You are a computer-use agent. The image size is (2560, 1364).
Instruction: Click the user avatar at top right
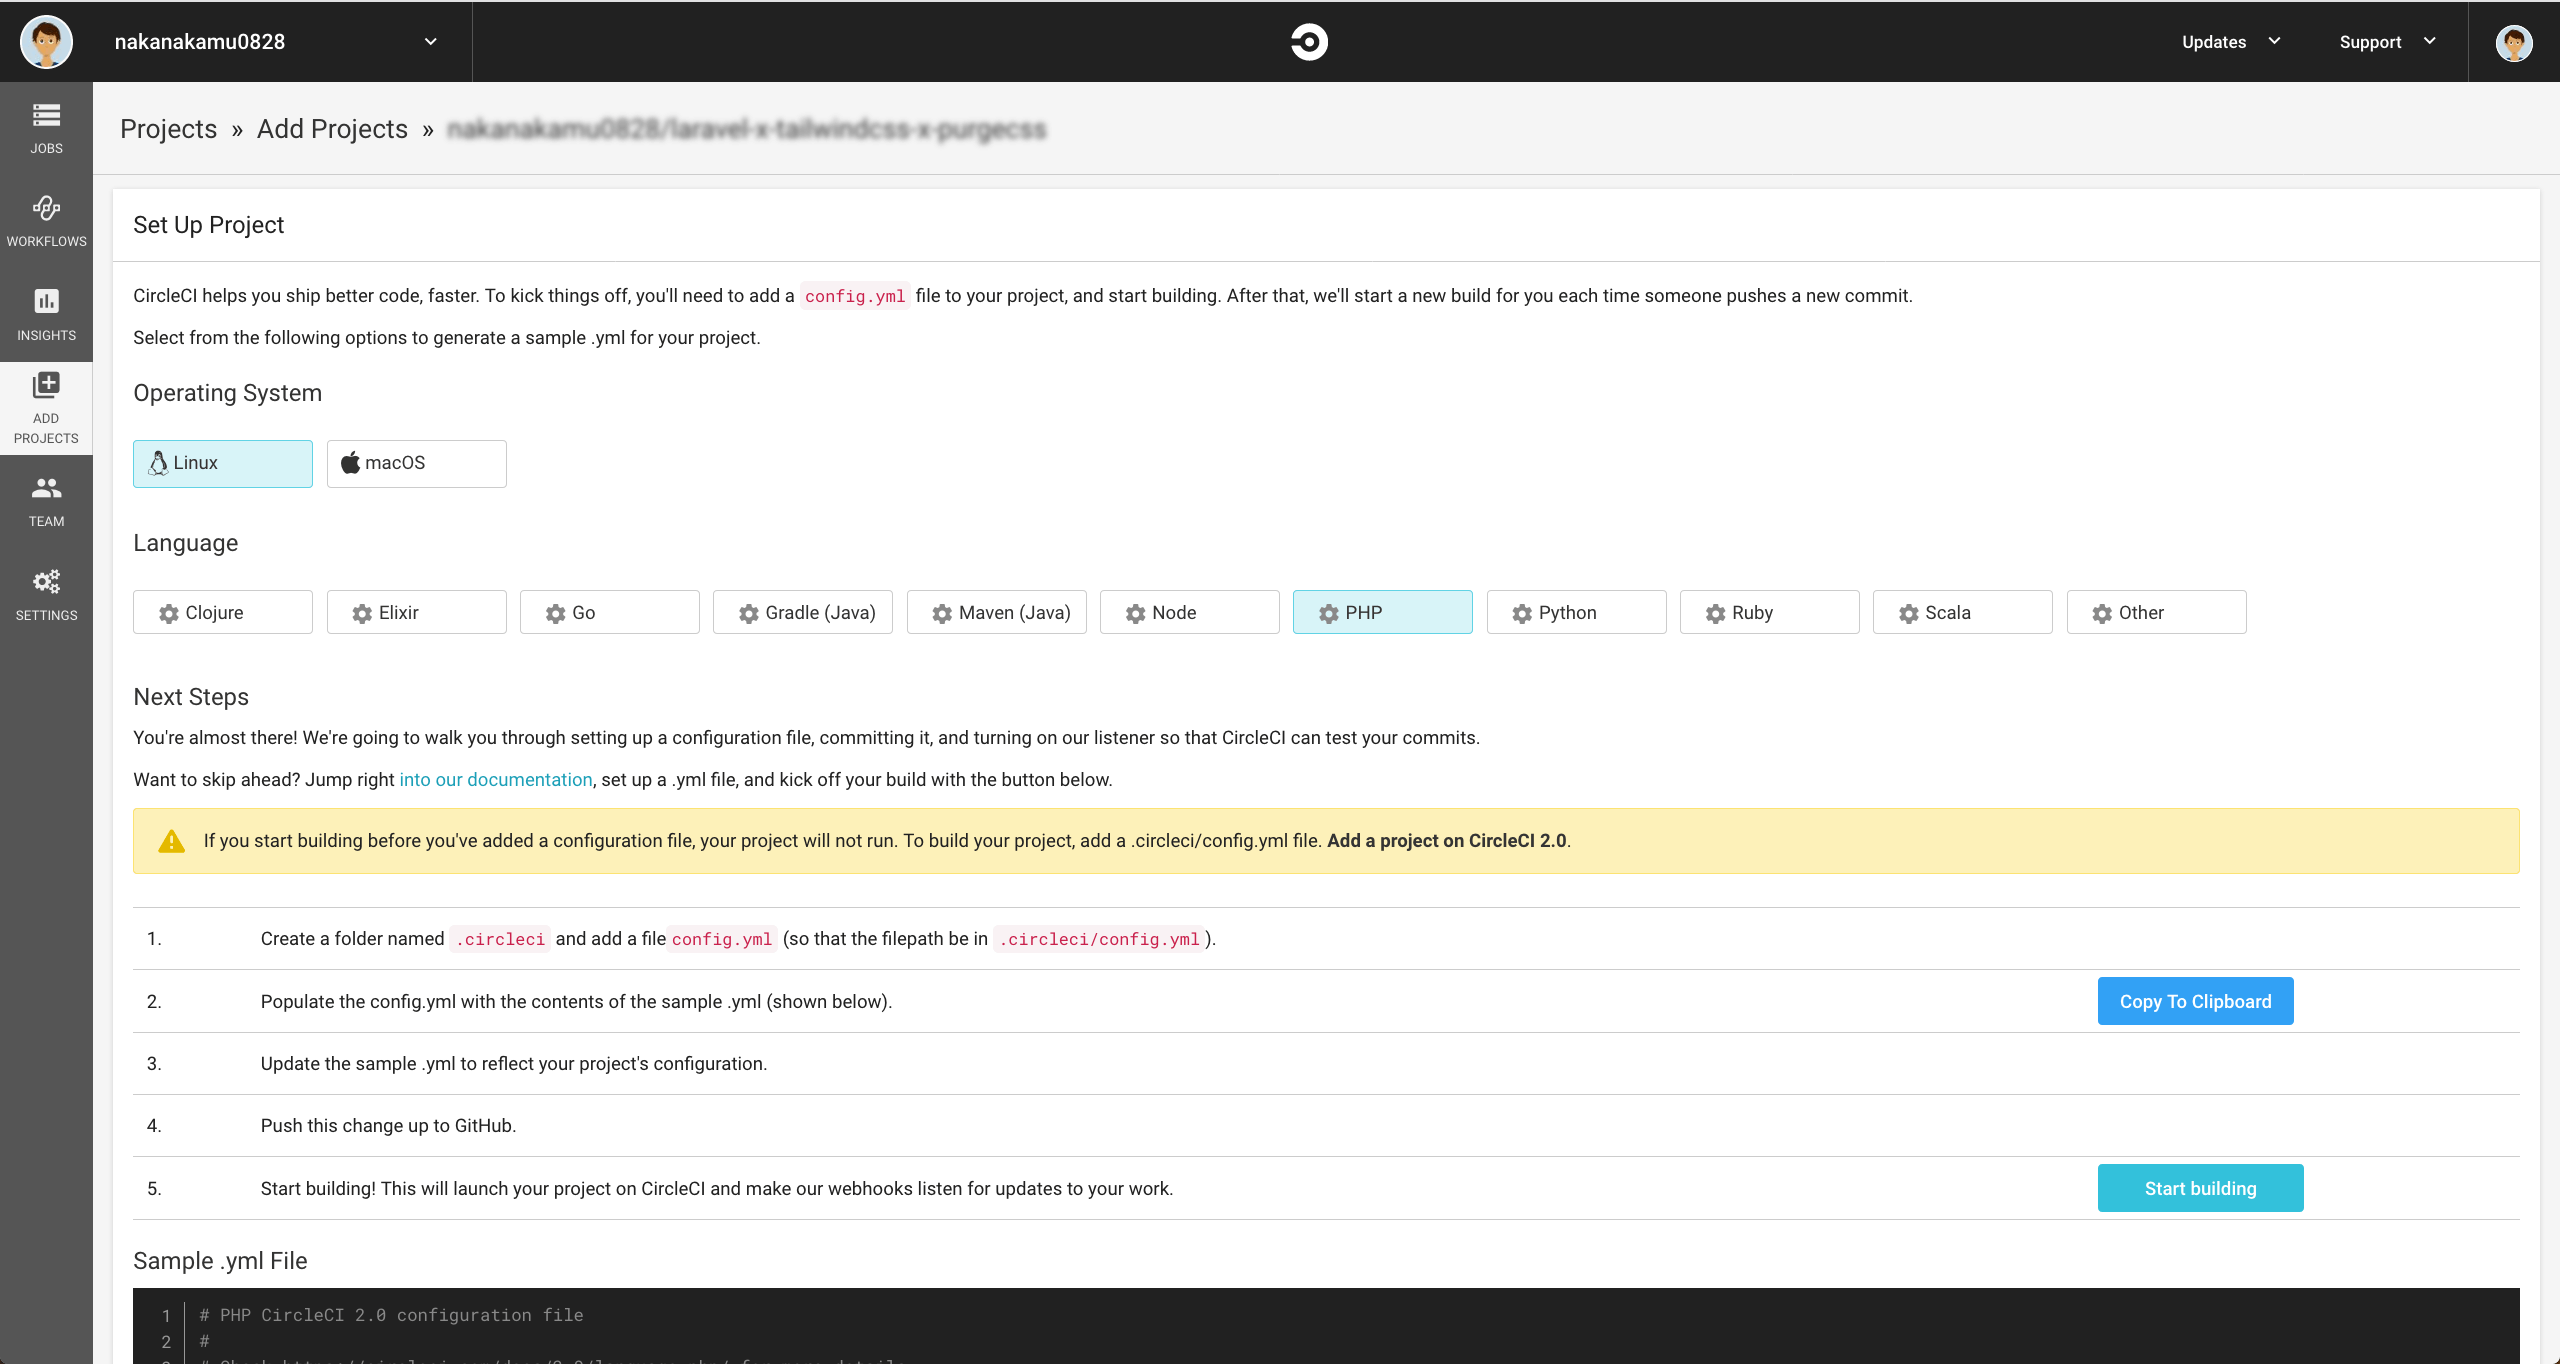click(2513, 42)
